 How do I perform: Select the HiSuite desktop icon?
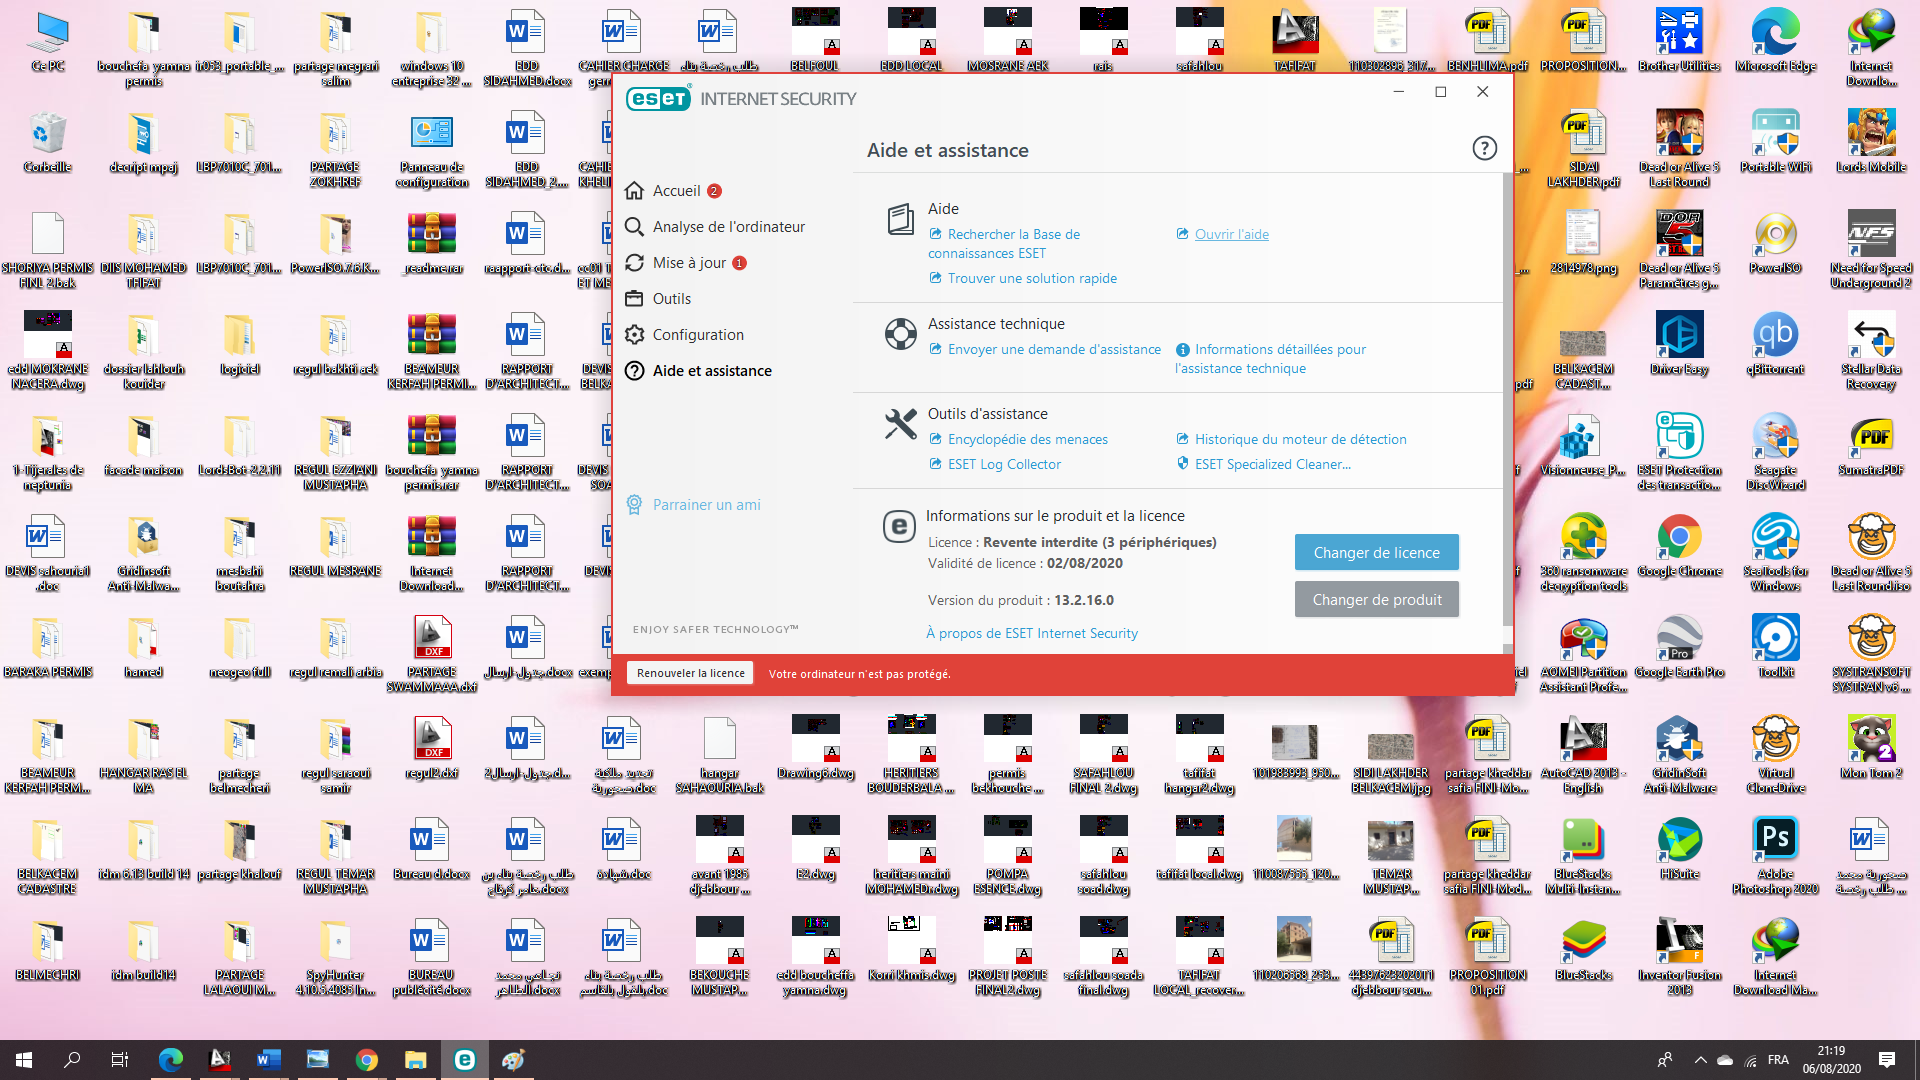pos(1679,849)
